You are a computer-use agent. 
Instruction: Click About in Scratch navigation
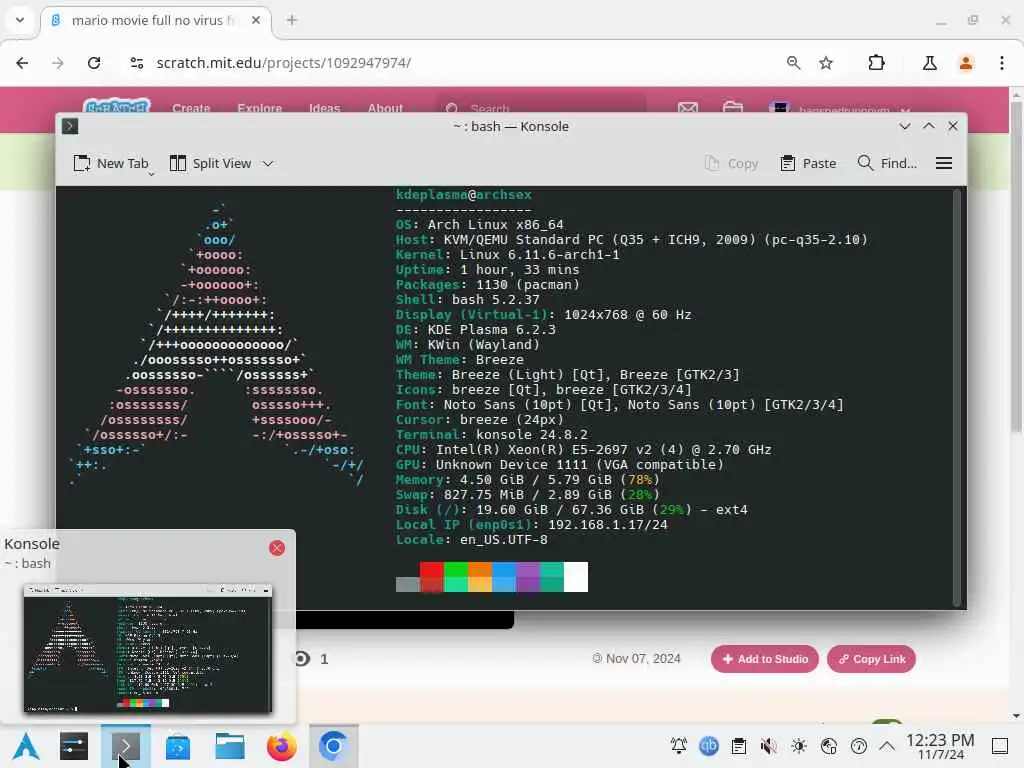[385, 108]
